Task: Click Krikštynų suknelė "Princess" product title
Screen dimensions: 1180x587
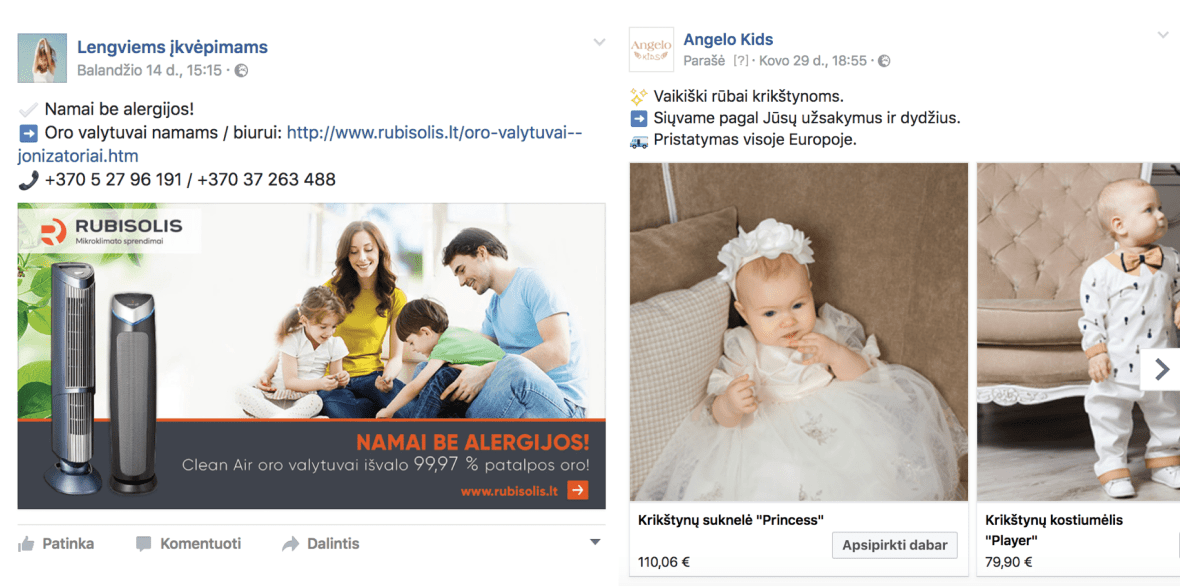Action: 731,520
